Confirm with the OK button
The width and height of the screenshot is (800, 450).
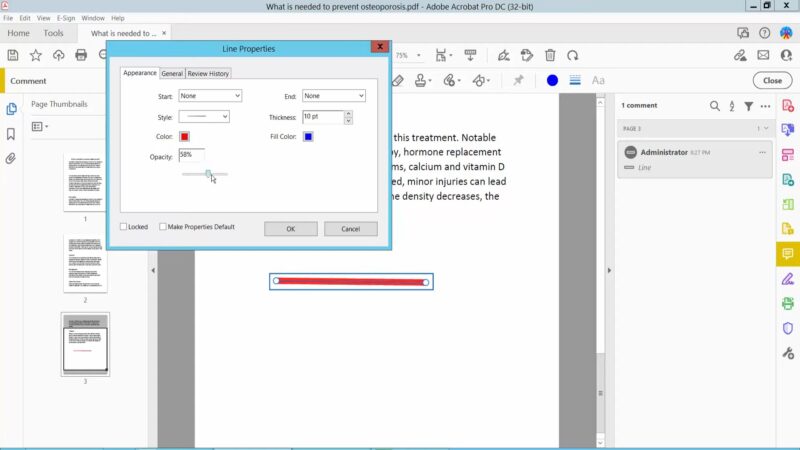pyautogui.click(x=291, y=229)
